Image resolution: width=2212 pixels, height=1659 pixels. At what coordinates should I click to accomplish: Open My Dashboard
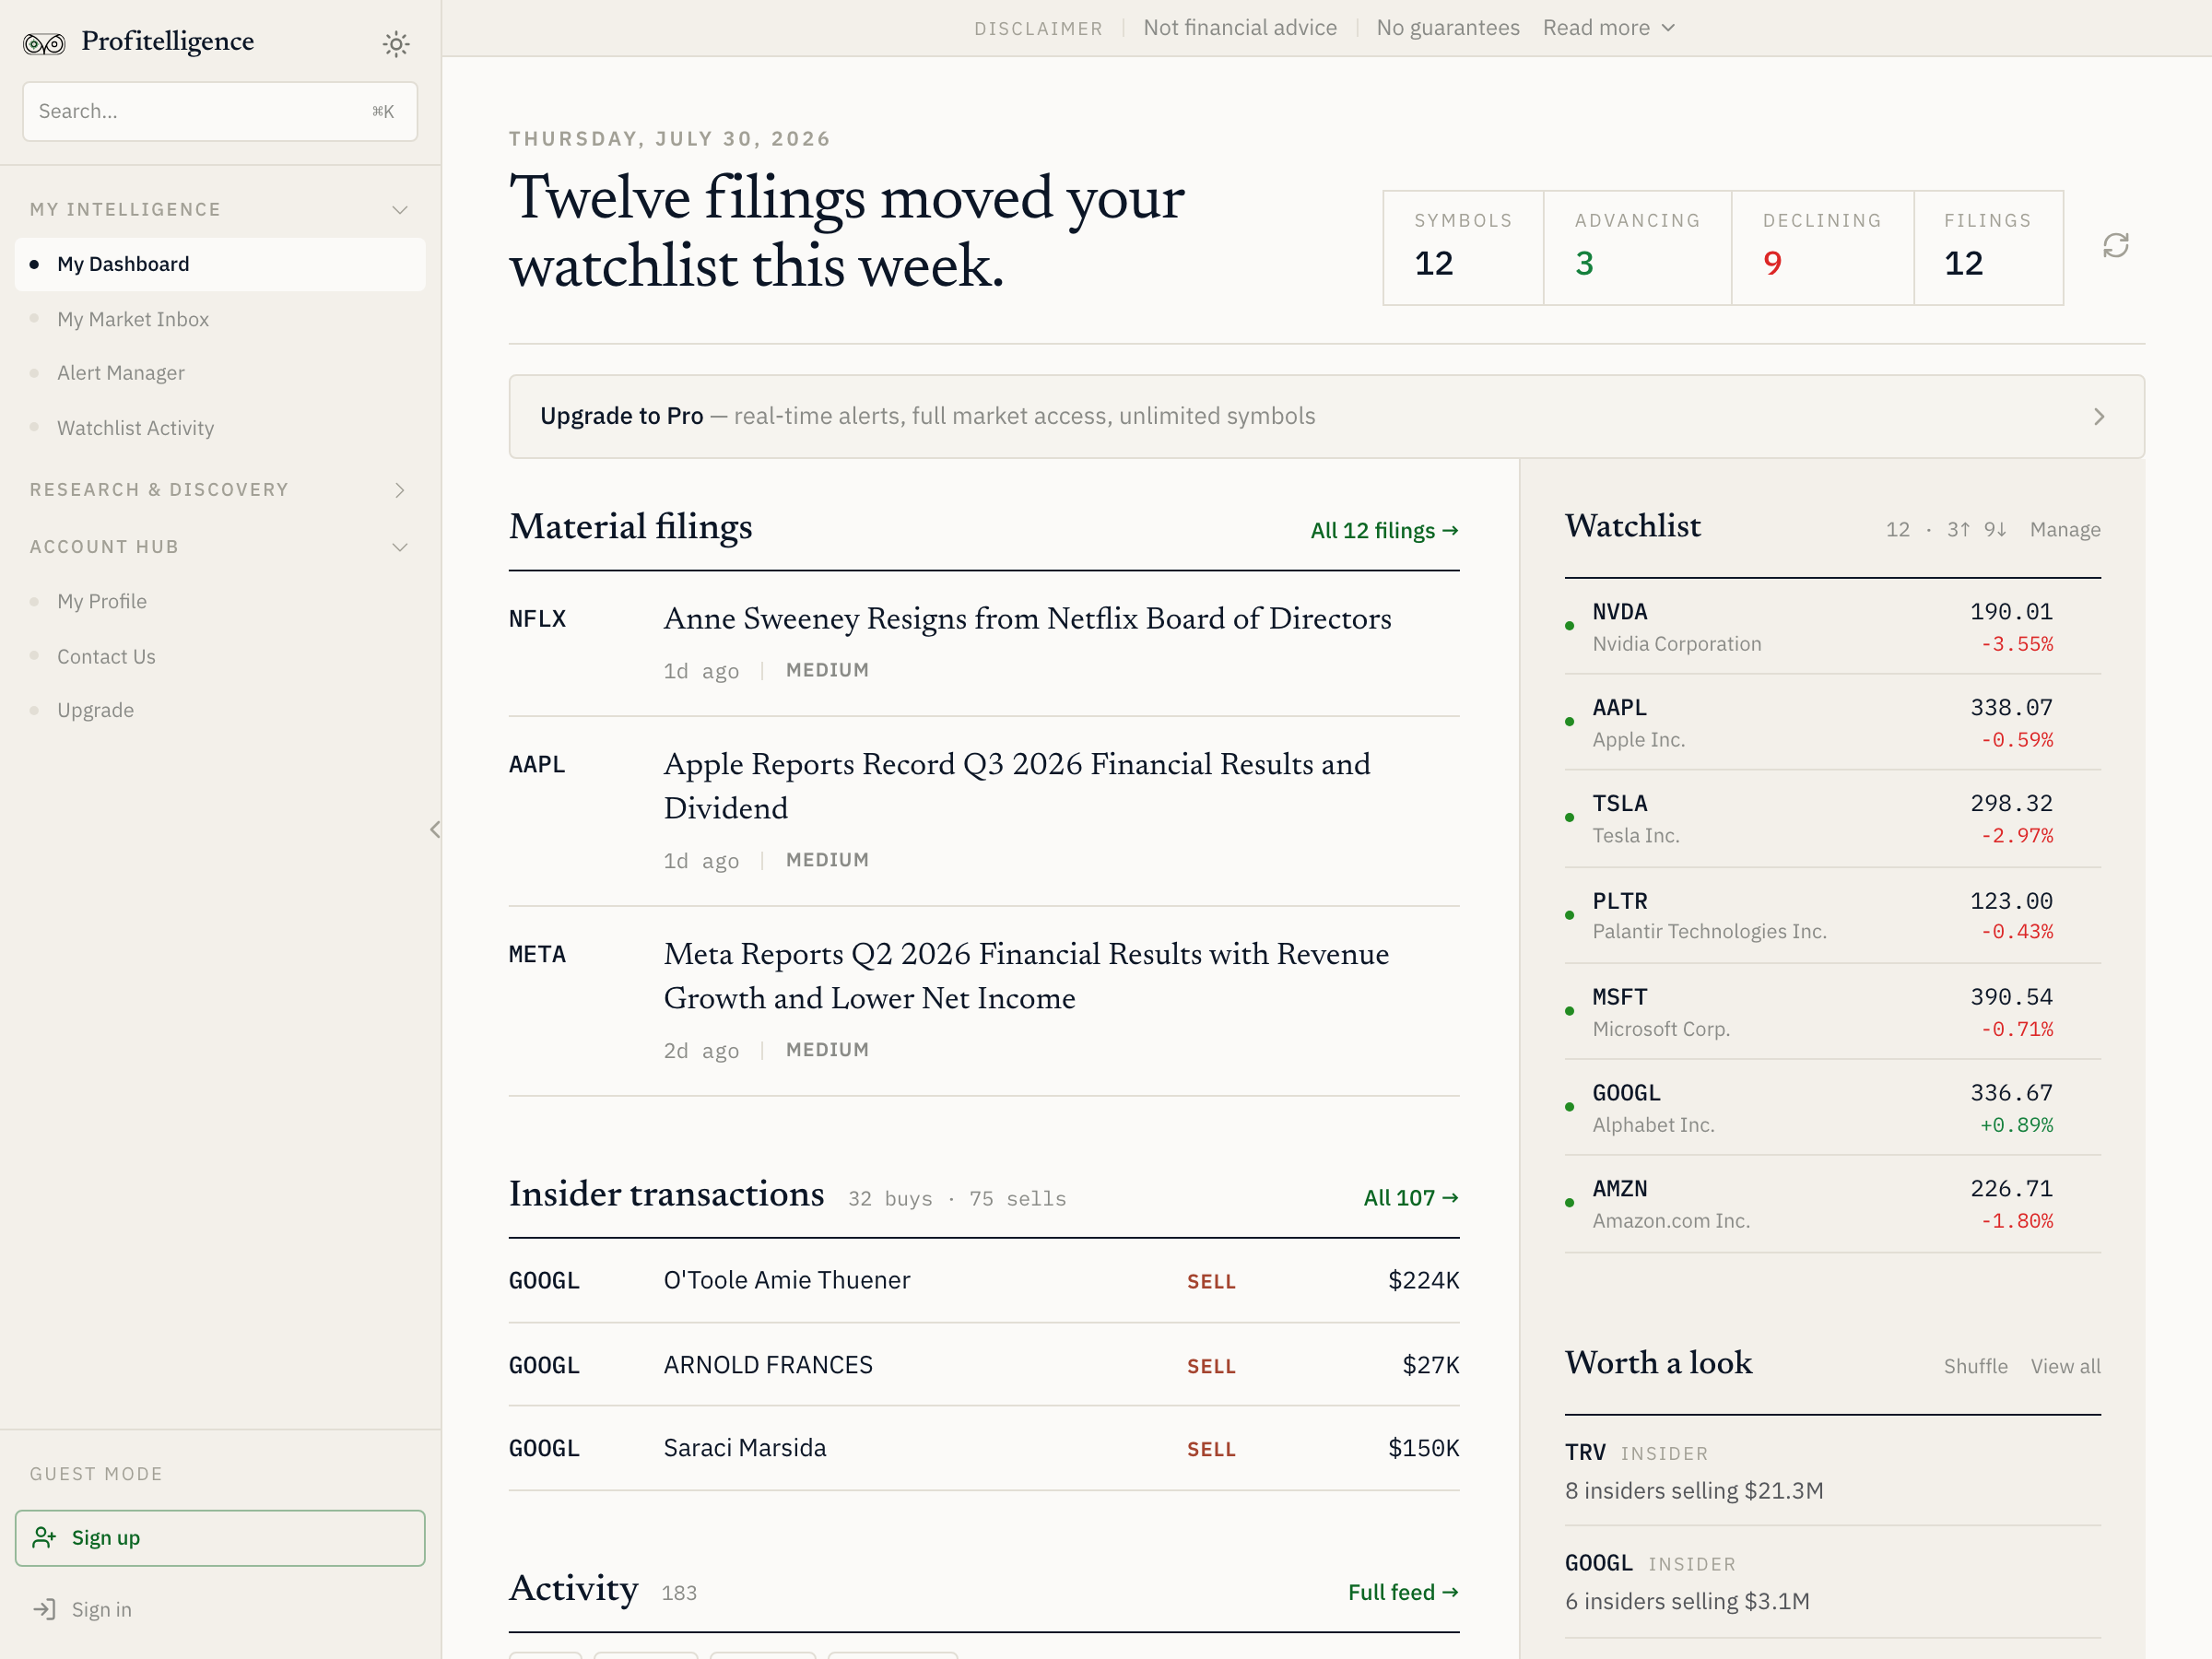point(220,264)
